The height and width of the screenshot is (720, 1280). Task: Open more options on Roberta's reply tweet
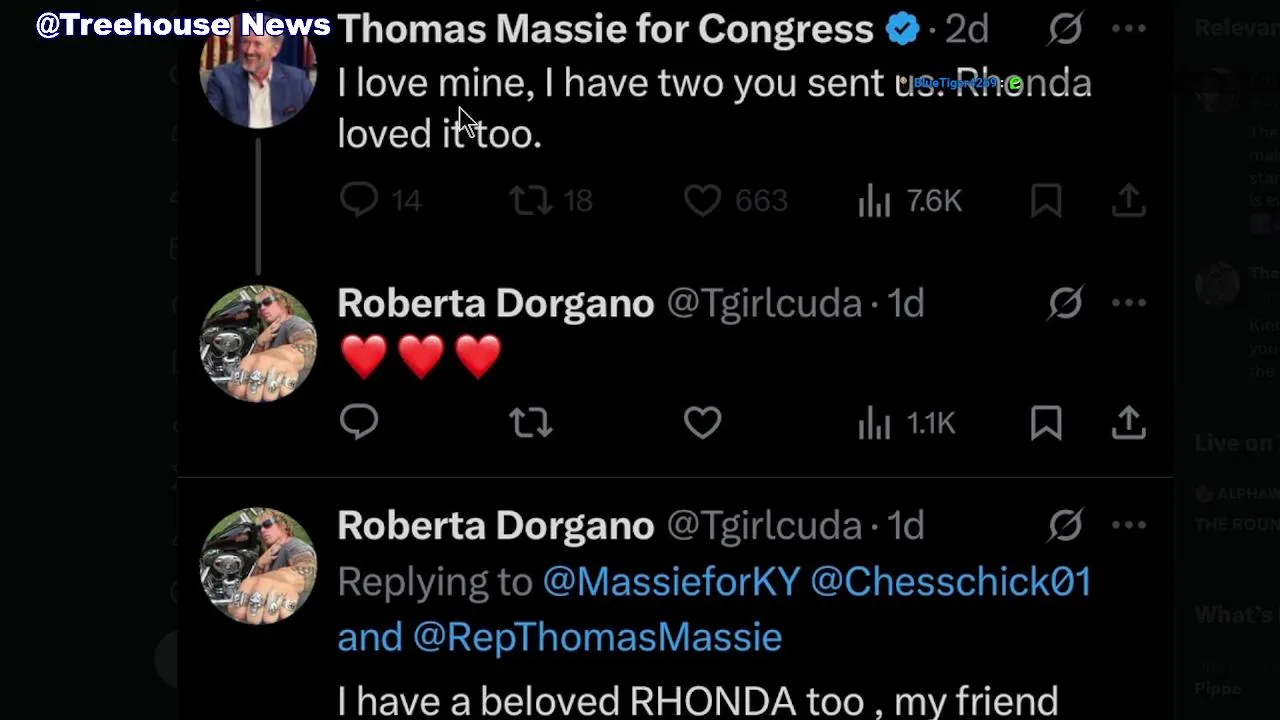[x=1129, y=525]
